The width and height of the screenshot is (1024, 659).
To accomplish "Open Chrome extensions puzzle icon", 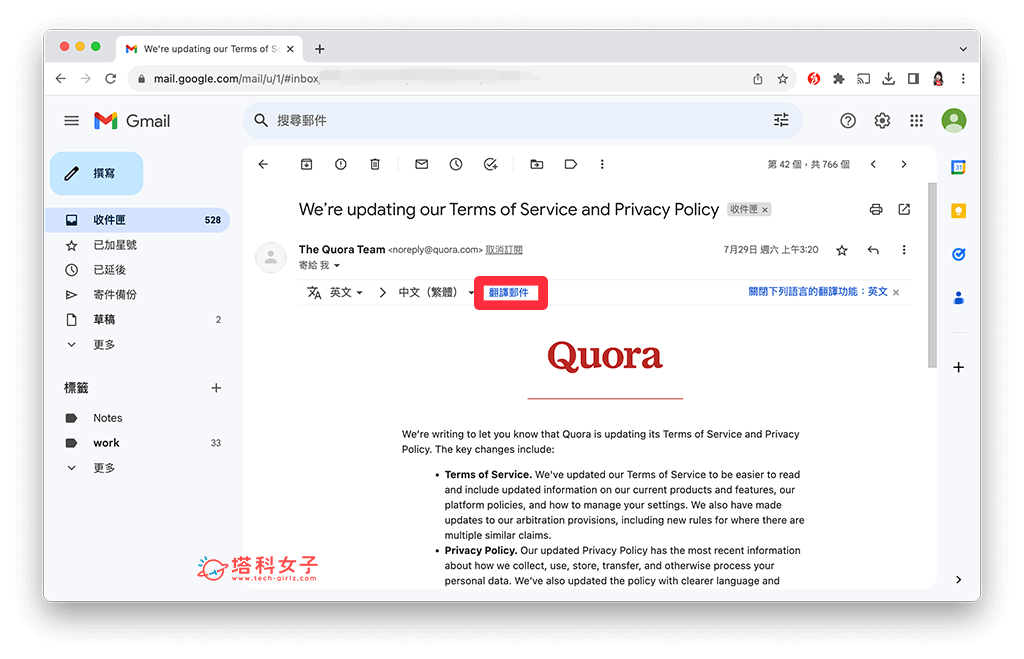I will 839,79.
